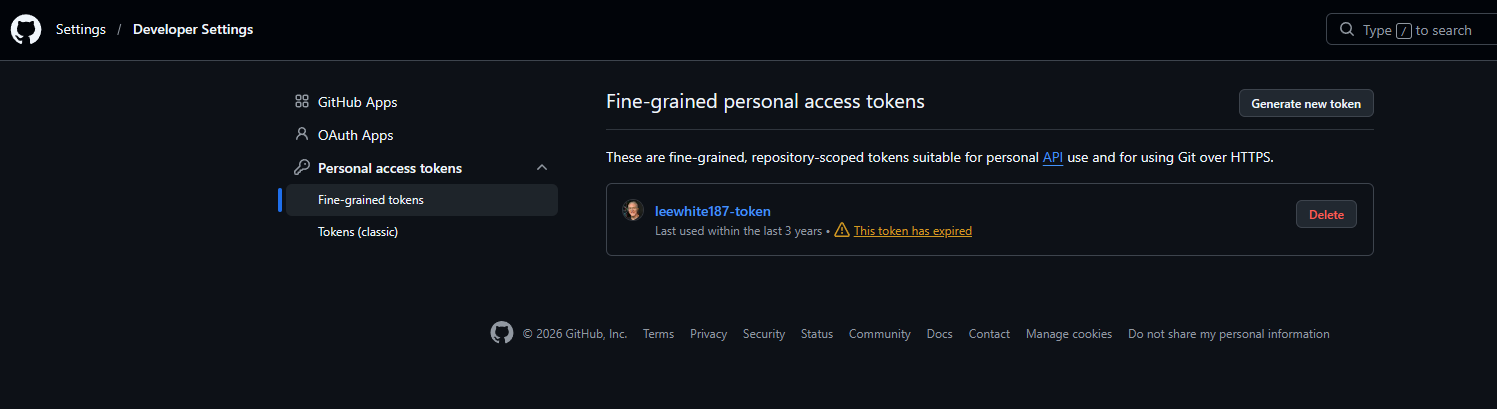Open the Manage cookies footer link
1497x409 pixels.
click(x=1068, y=334)
